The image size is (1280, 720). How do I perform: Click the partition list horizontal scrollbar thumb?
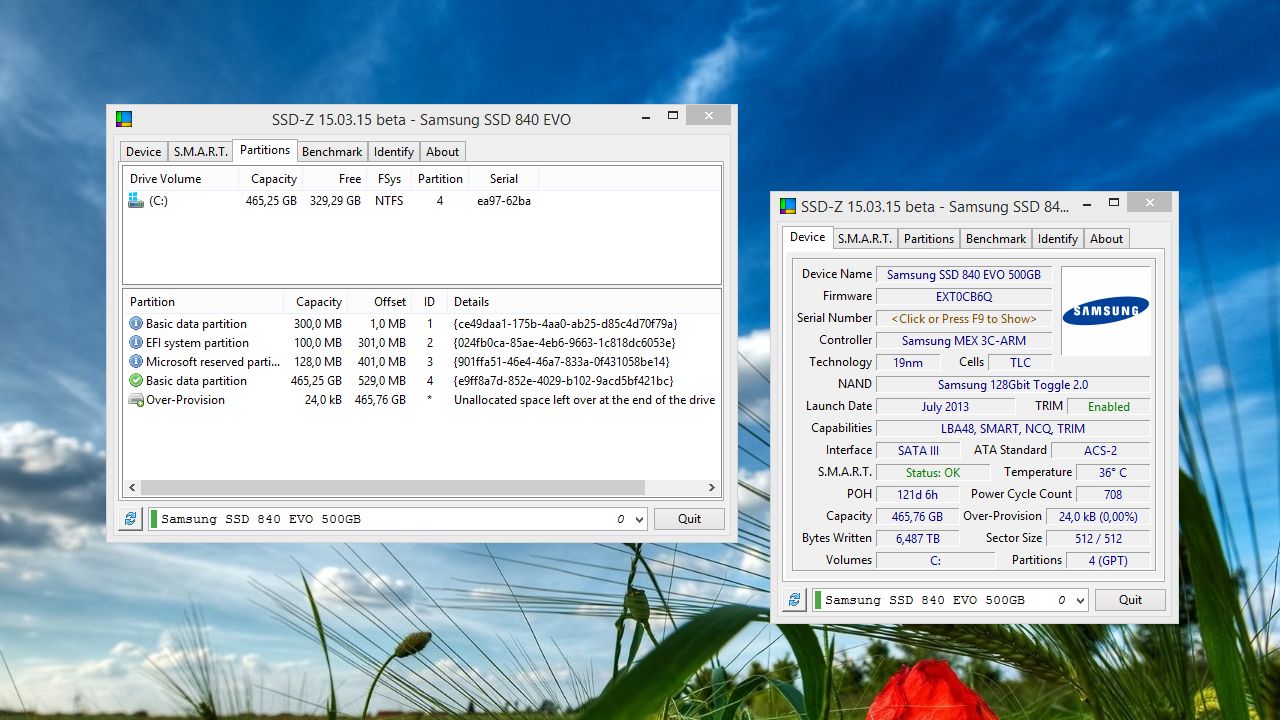[x=393, y=488]
